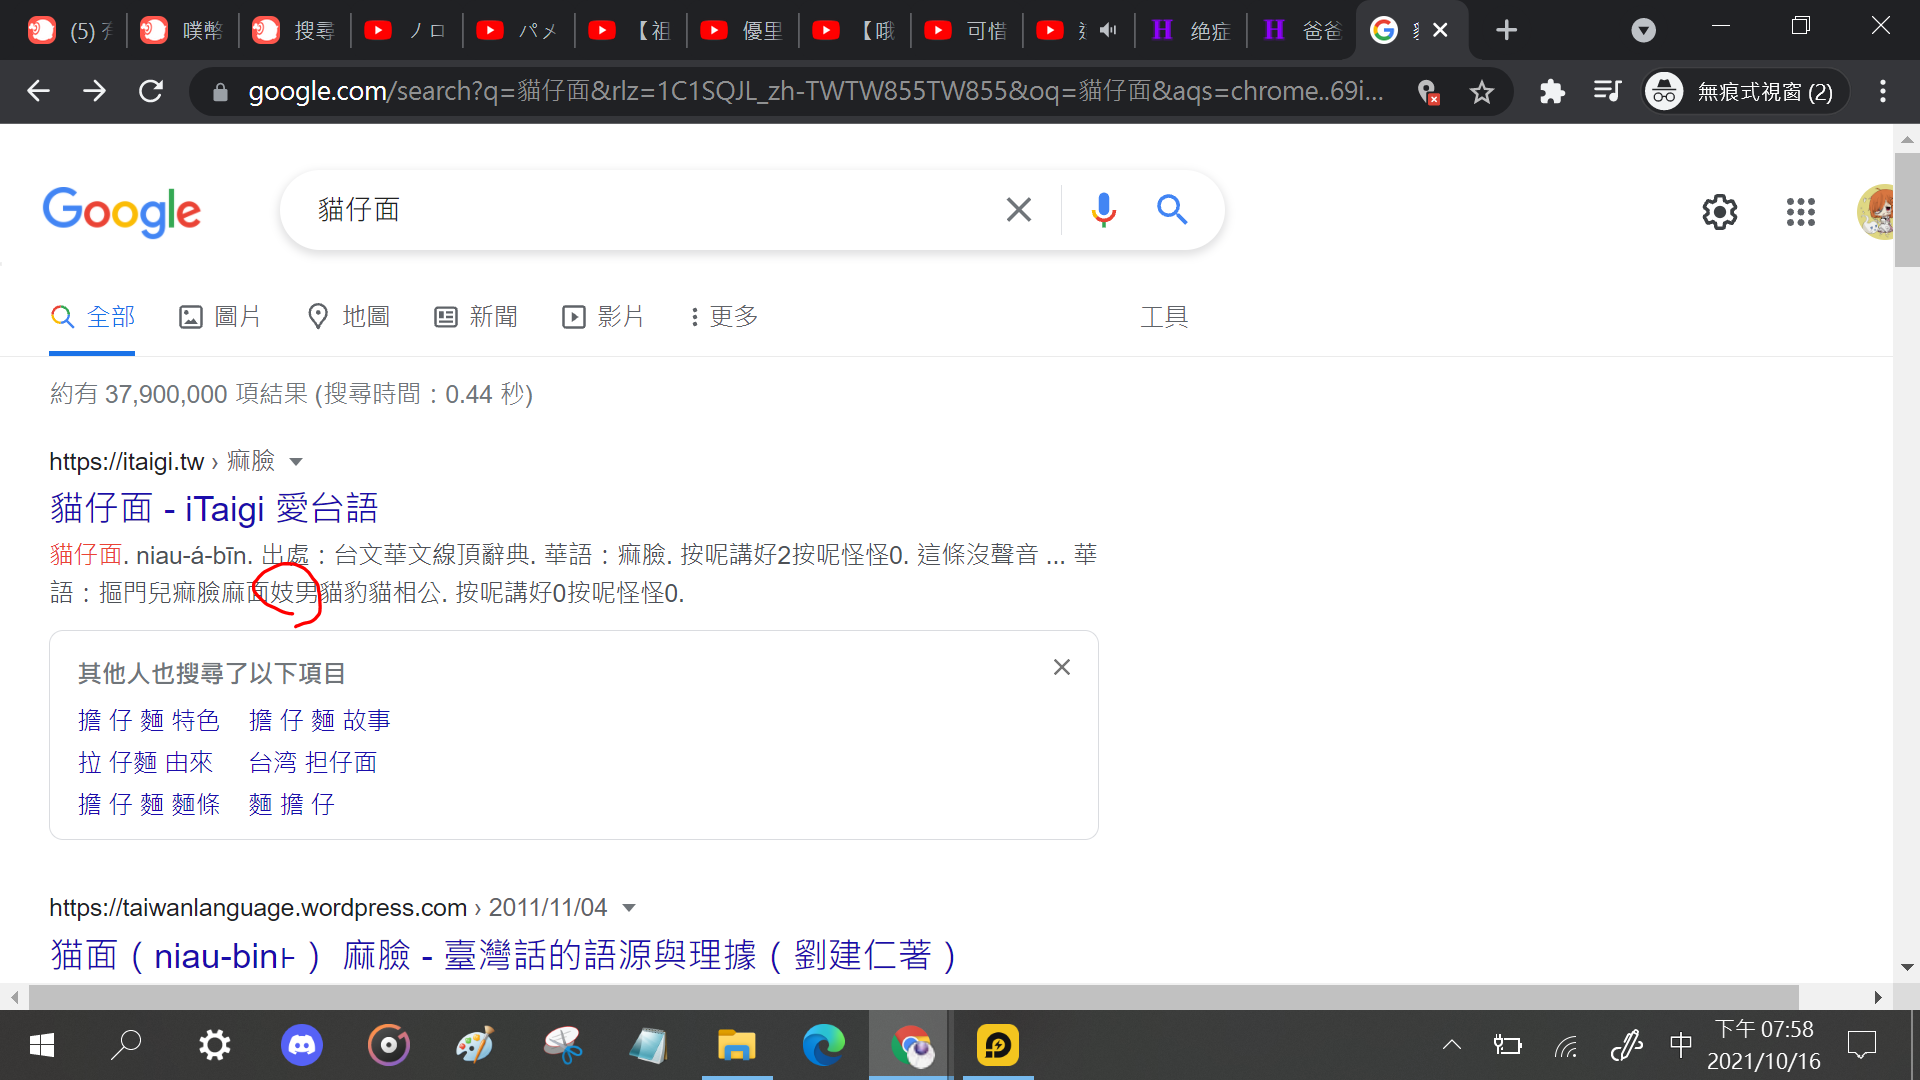
Task: Open Settings from the taskbar gear
Action: tap(214, 1046)
